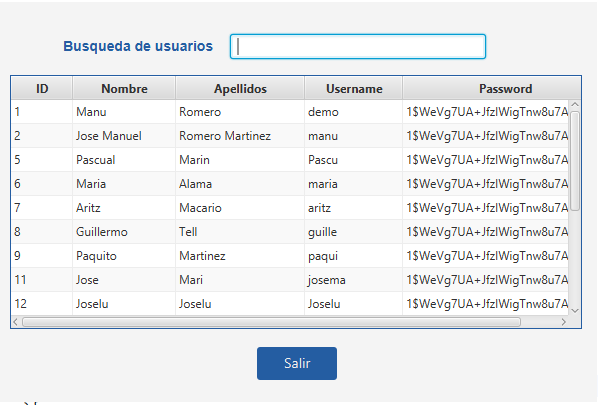Screen dimensions: 598x405
Task: Select the Nombre cell 'Joselu'
Action: (x=124, y=304)
